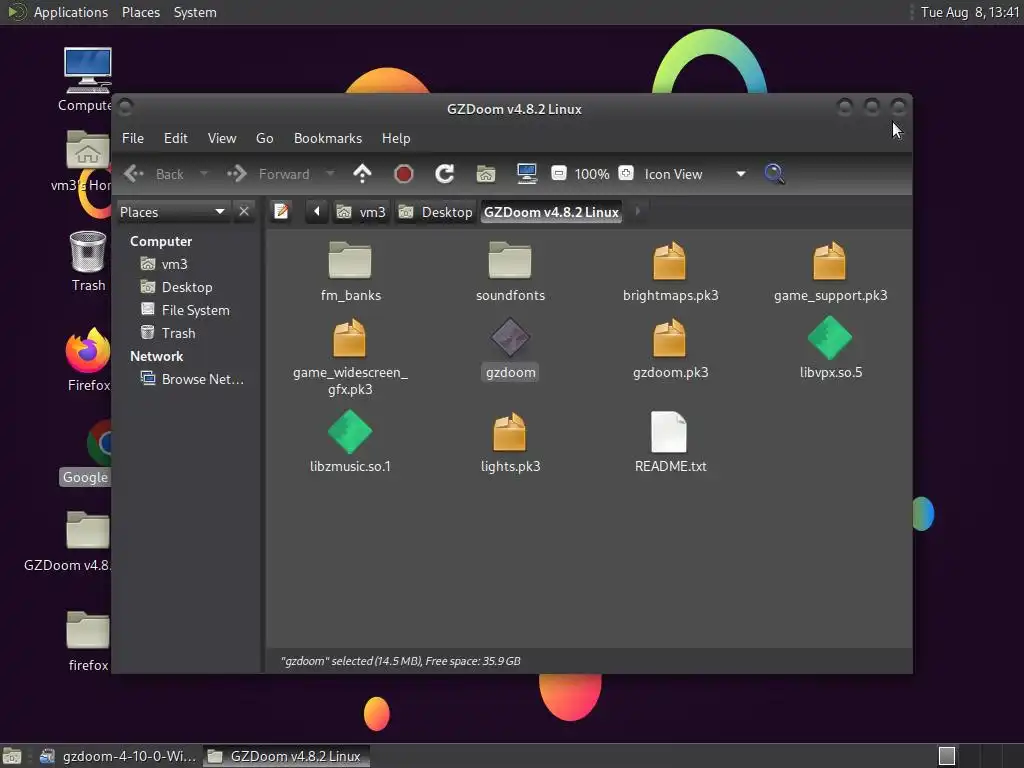Open File System in sidebar
The width and height of the screenshot is (1024, 768).
click(x=186, y=310)
